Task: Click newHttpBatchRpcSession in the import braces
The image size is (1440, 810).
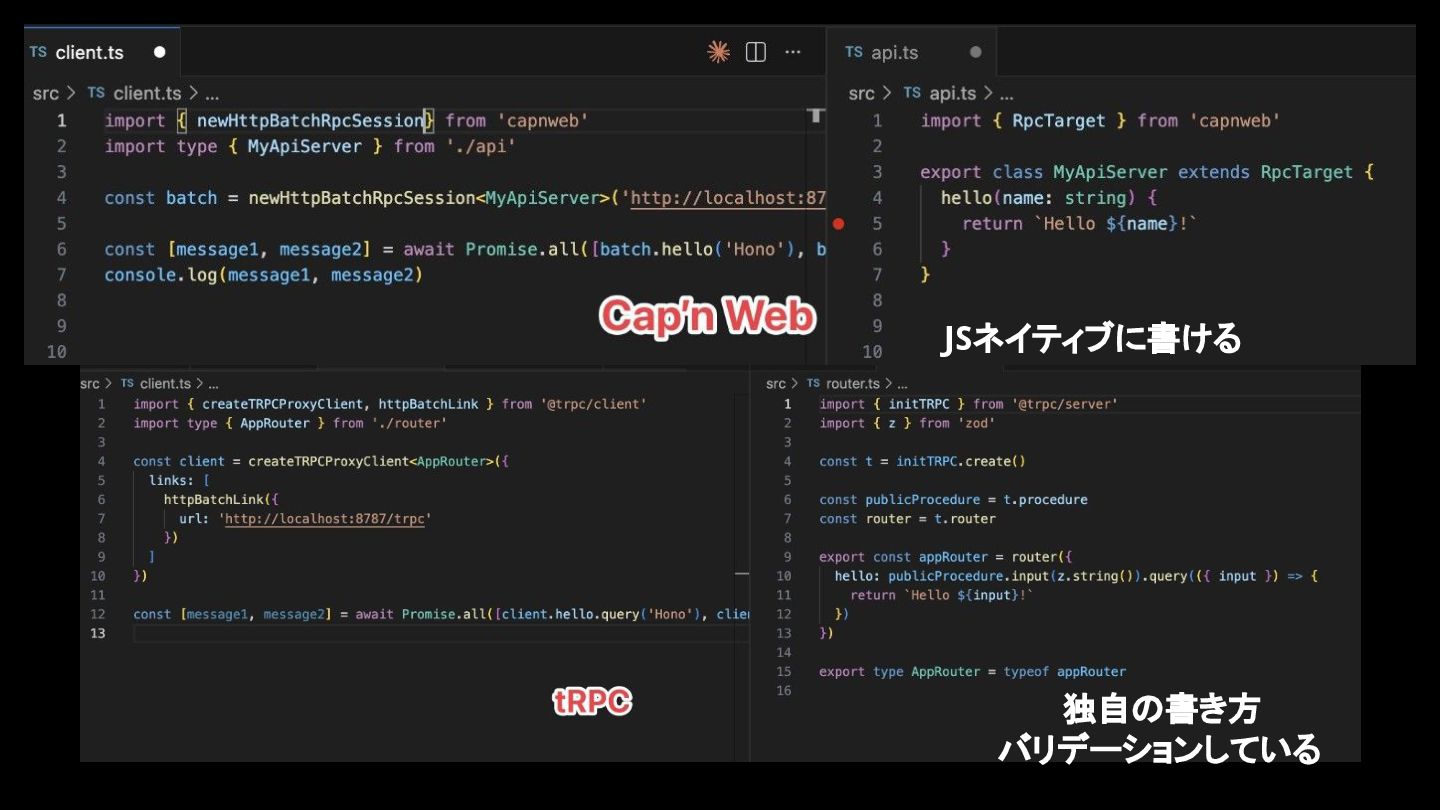Action: [x=310, y=121]
